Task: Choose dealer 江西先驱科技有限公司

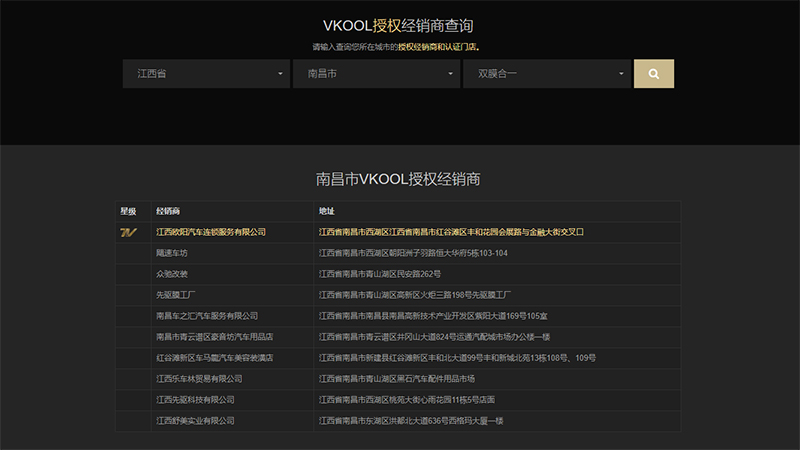Action: pyautogui.click(x=195, y=400)
